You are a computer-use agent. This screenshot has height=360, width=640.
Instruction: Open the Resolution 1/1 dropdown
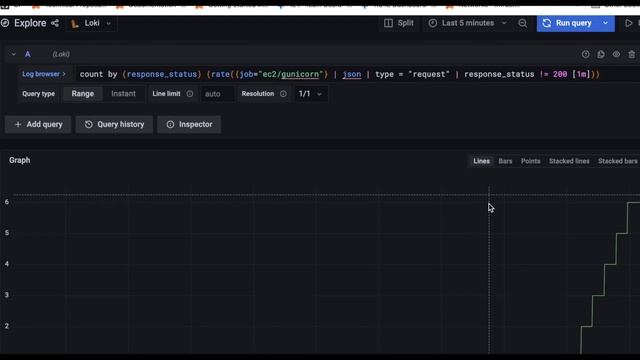click(310, 94)
